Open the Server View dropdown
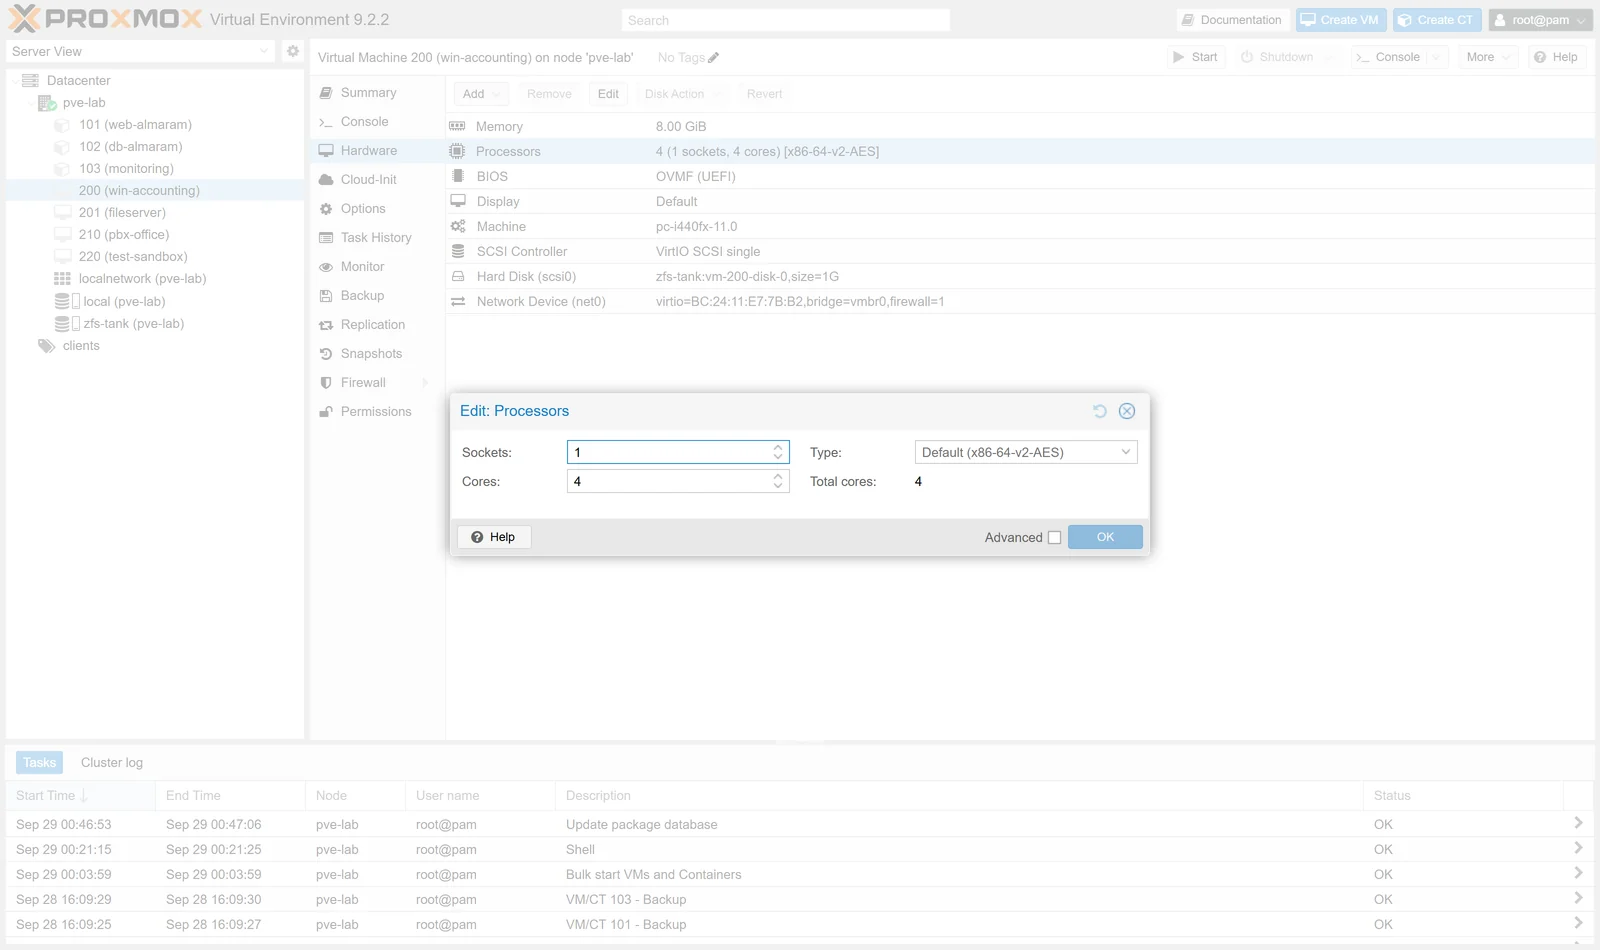 pos(264,51)
